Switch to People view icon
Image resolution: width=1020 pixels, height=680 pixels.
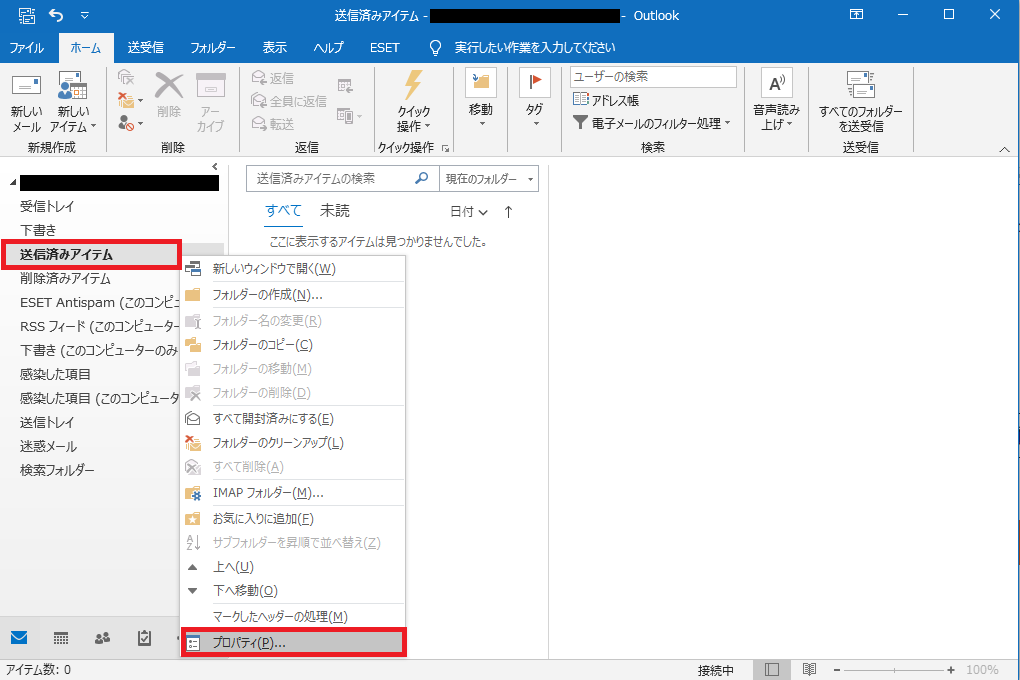102,638
